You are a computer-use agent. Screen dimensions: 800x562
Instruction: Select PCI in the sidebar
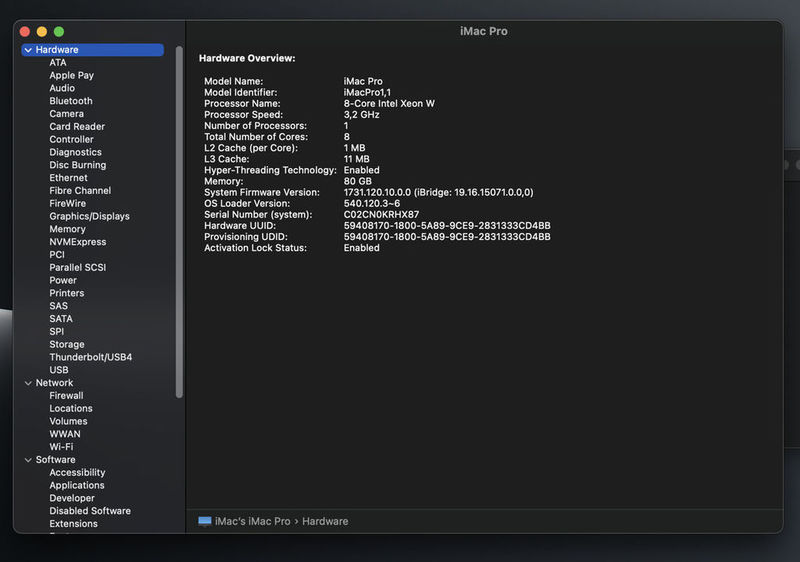click(57, 255)
